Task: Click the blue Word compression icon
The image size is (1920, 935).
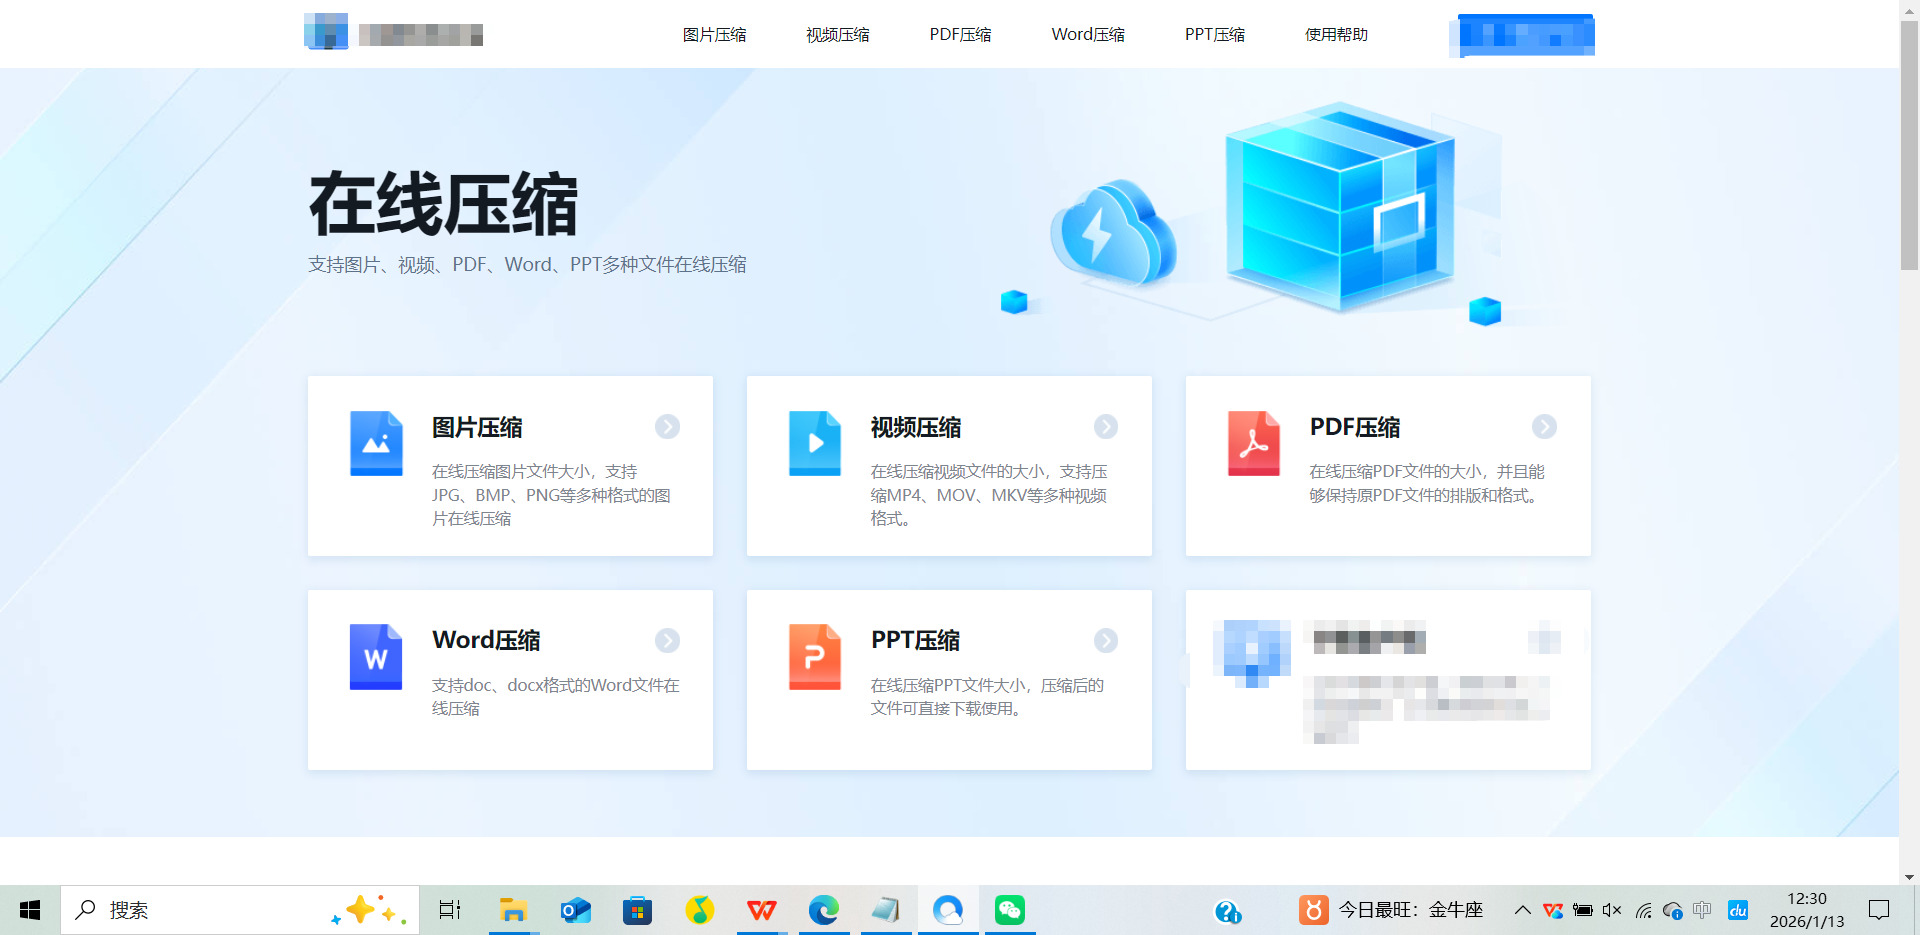Action: [x=376, y=657]
